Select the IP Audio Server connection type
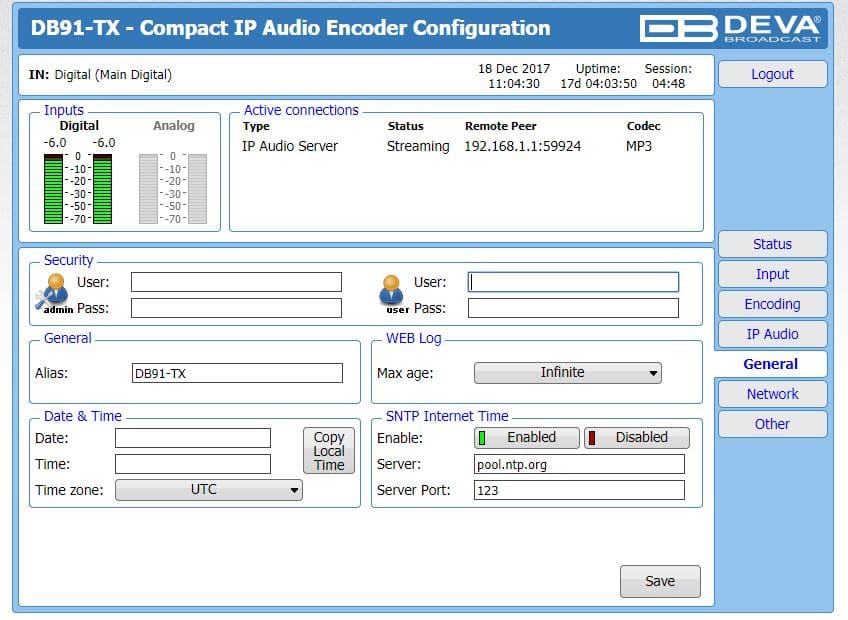This screenshot has width=848, height=620. click(290, 147)
